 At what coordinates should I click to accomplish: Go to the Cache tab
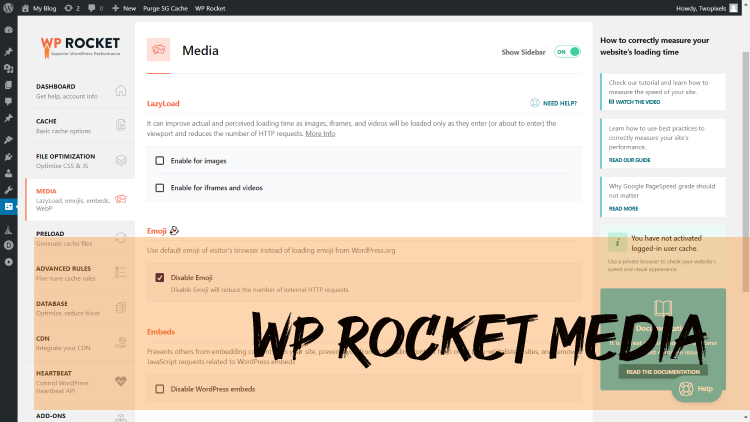pos(80,126)
